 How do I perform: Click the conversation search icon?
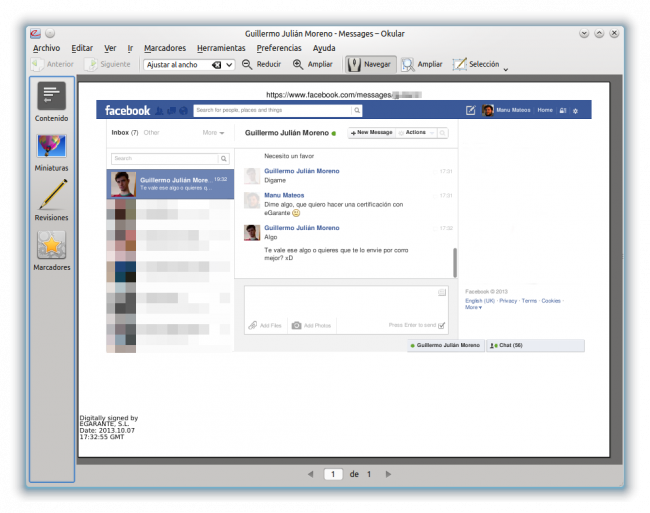442,133
